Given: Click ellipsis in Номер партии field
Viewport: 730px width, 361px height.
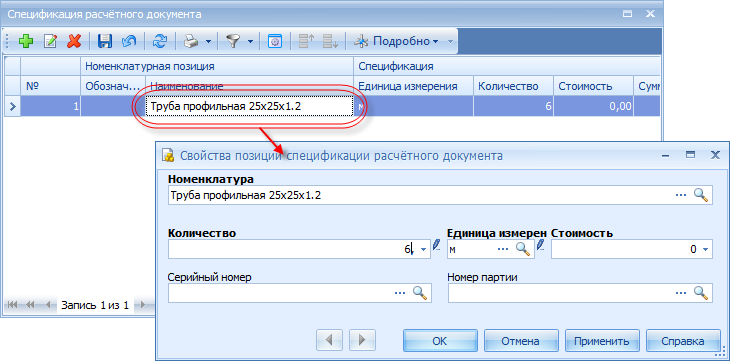Looking at the screenshot, I should (x=681, y=293).
